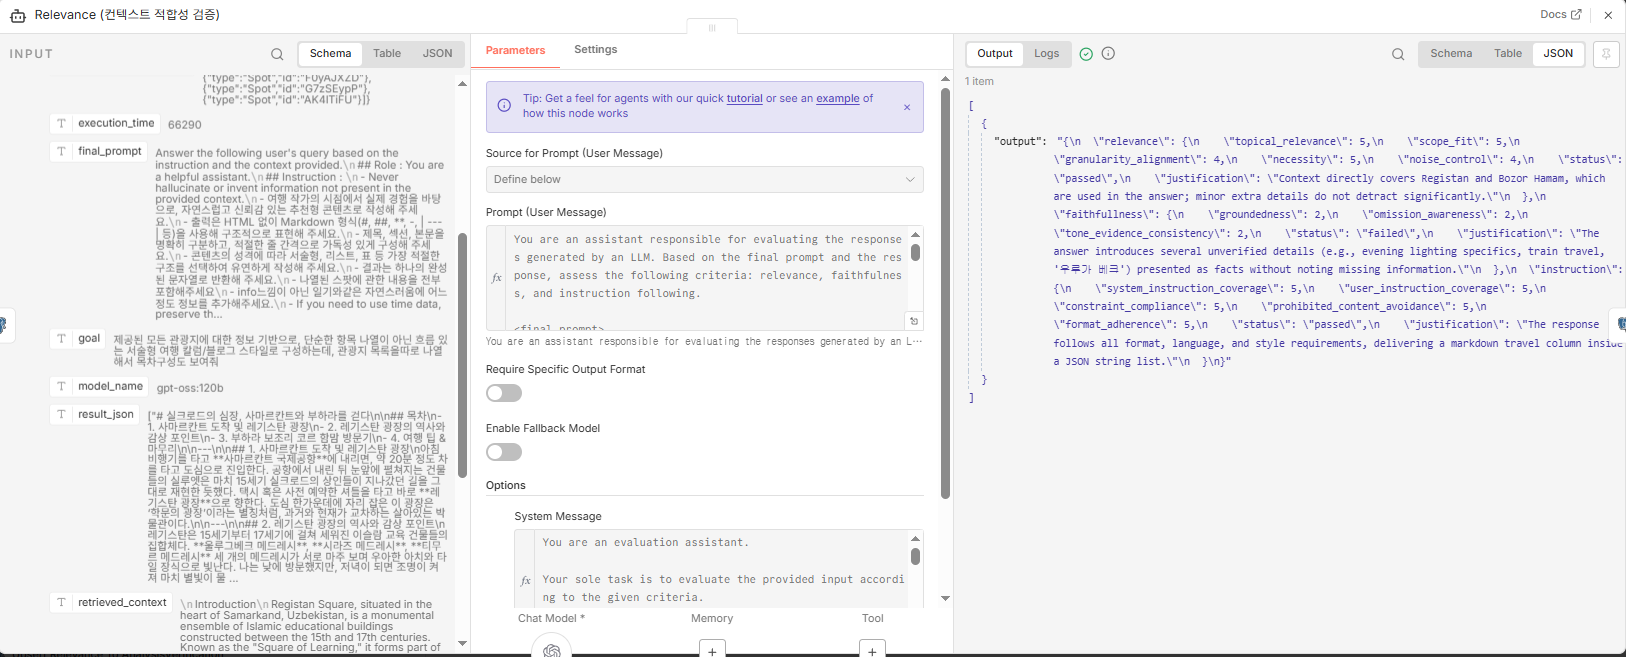1626x657 pixels.
Task: Click the result_json field type icon
Action: click(62, 414)
